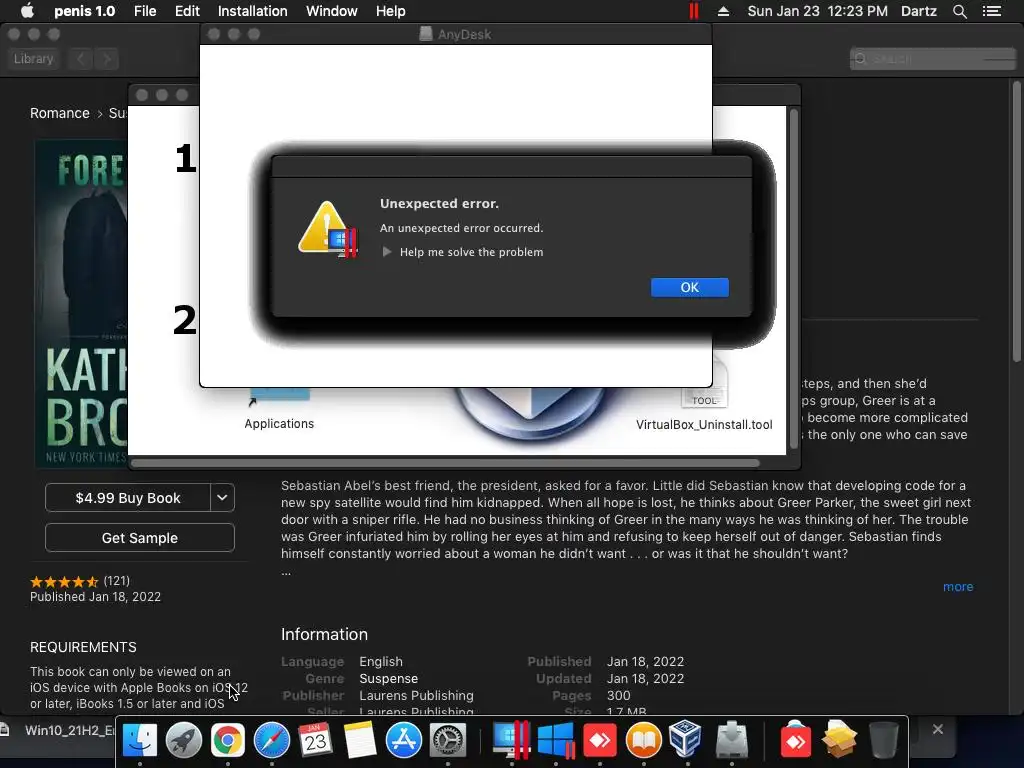Click the eject icon in menu bar
The width and height of the screenshot is (1024, 768).
[724, 11]
